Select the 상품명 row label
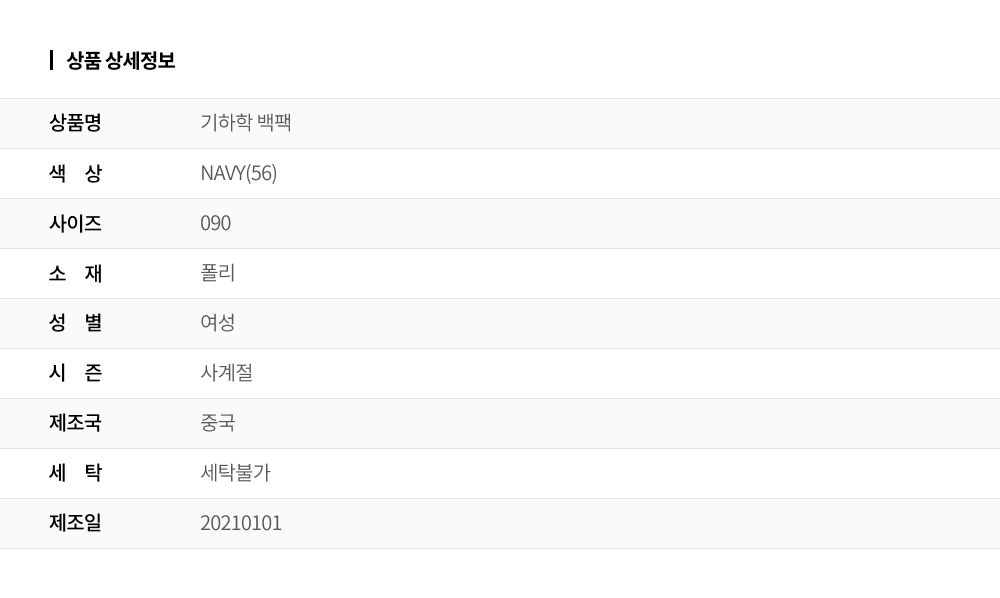 75,123
